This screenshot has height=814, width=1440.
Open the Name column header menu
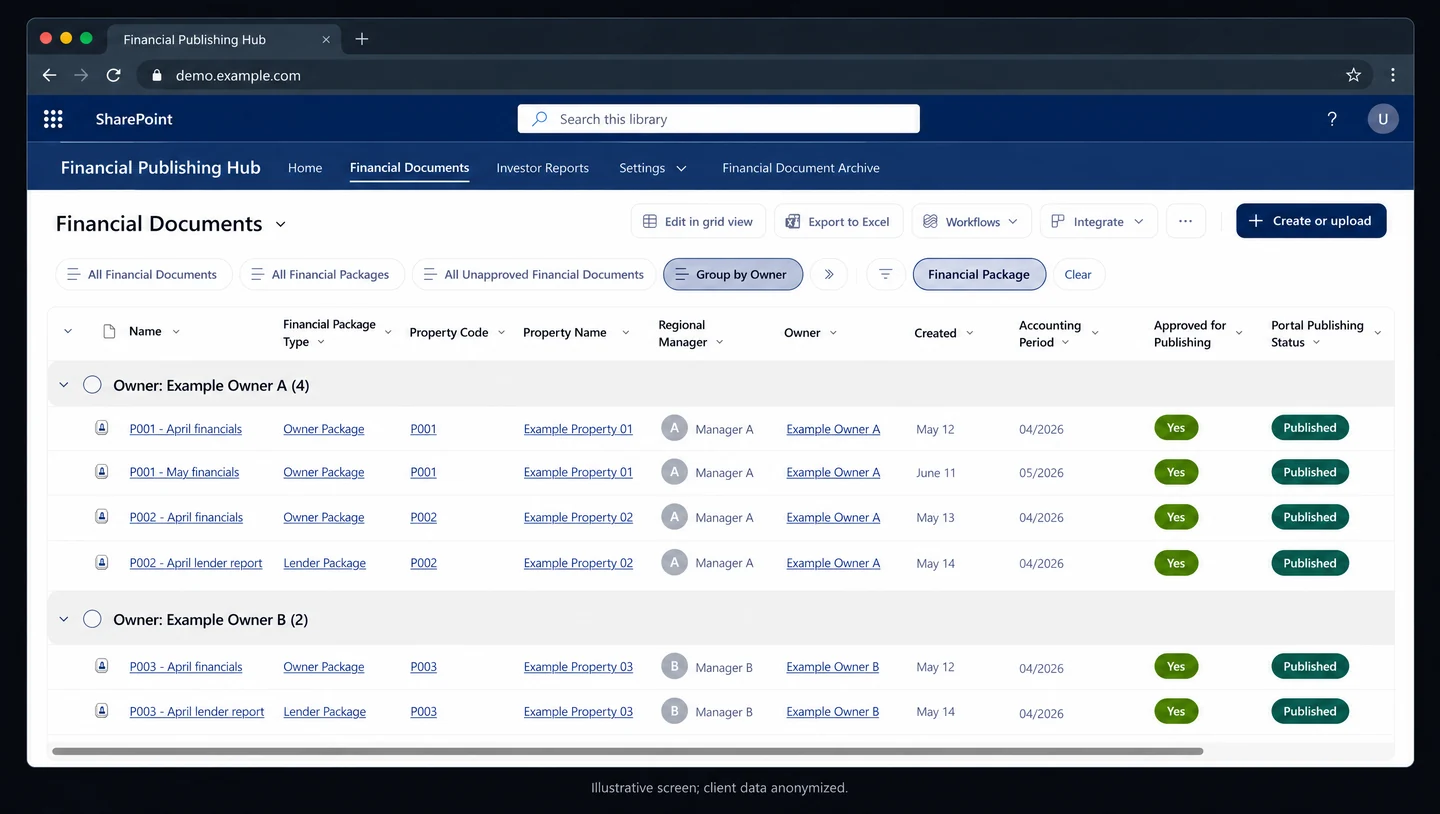176,332
